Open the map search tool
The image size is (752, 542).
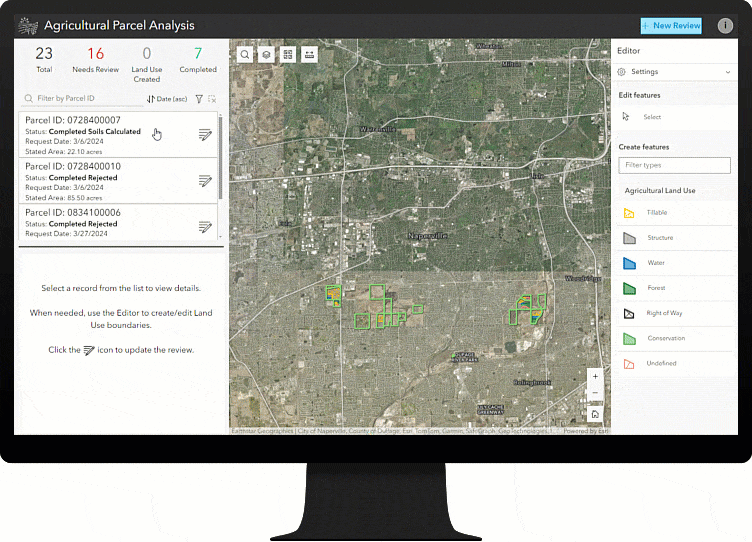click(x=245, y=55)
